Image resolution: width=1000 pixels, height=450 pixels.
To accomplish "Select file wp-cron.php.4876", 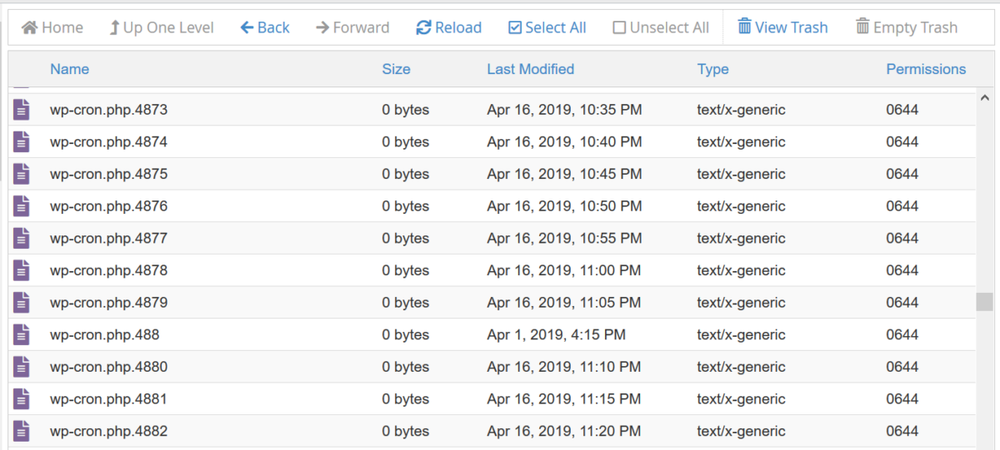I will 109,207.
